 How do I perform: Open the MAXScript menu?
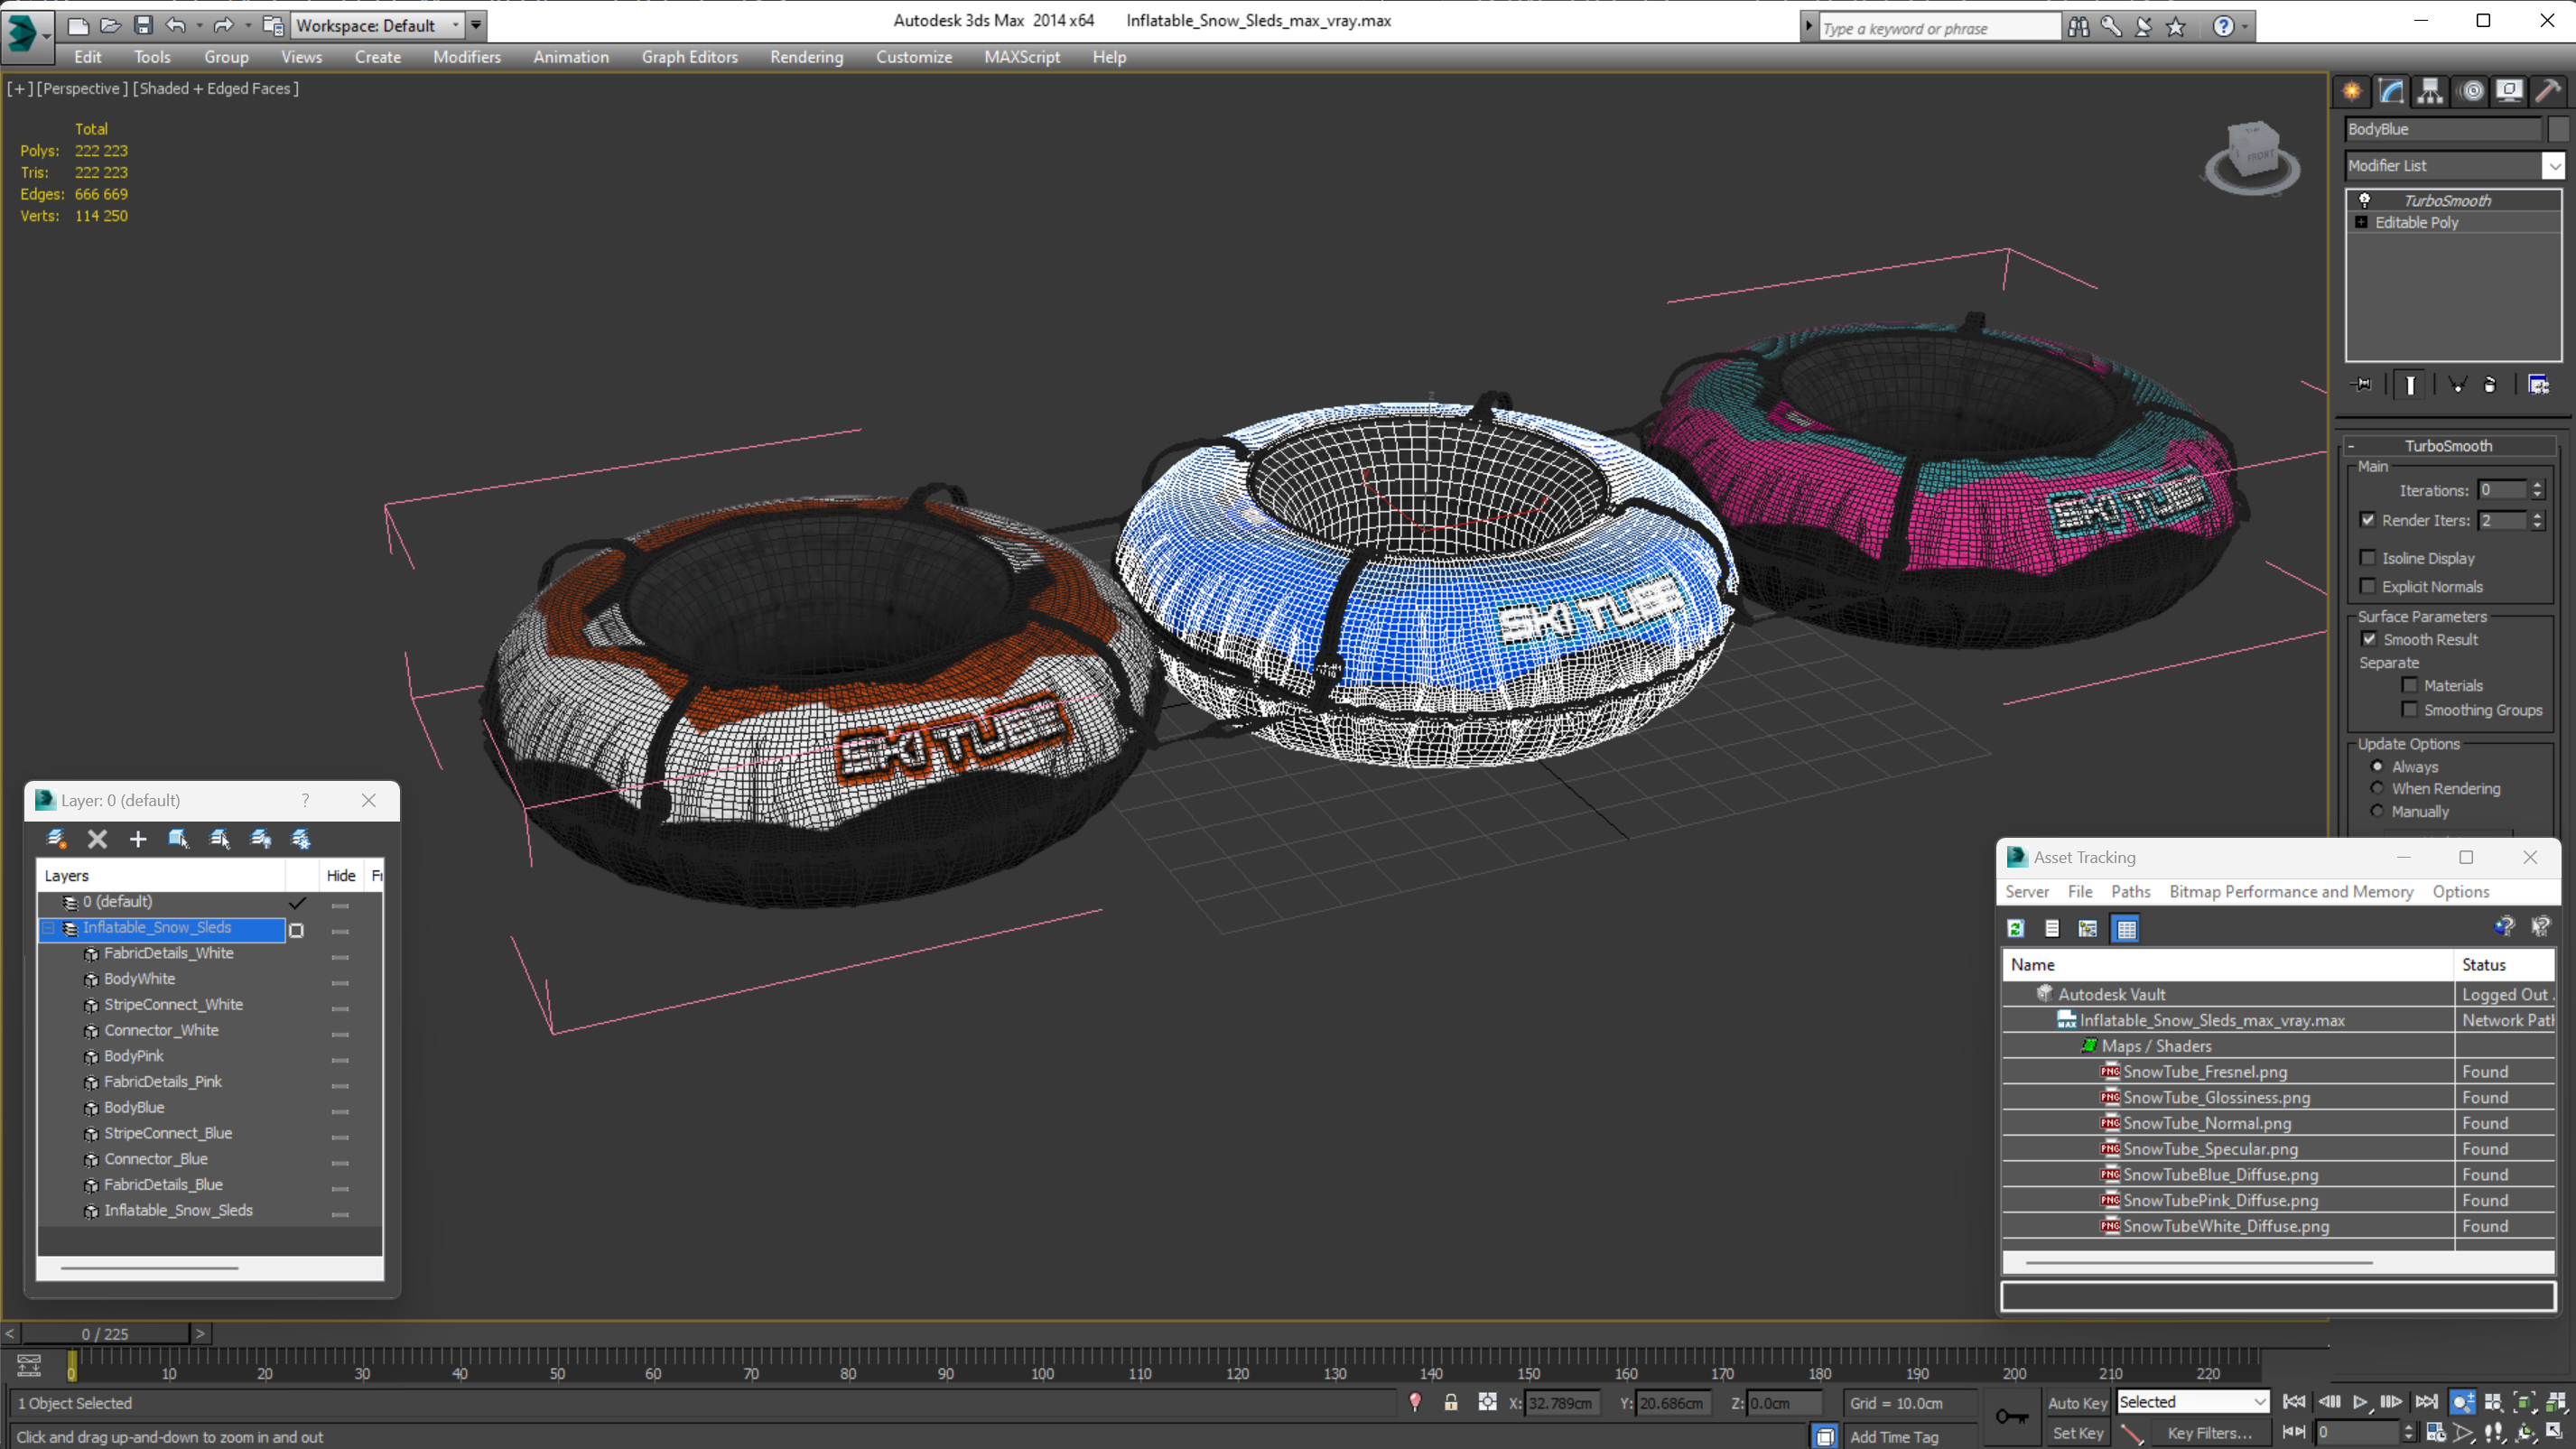[1022, 57]
